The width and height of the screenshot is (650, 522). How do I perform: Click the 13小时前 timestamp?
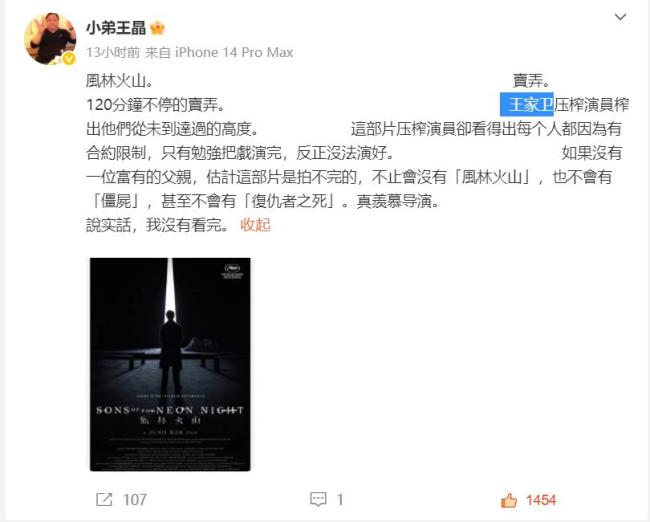pyautogui.click(x=113, y=52)
